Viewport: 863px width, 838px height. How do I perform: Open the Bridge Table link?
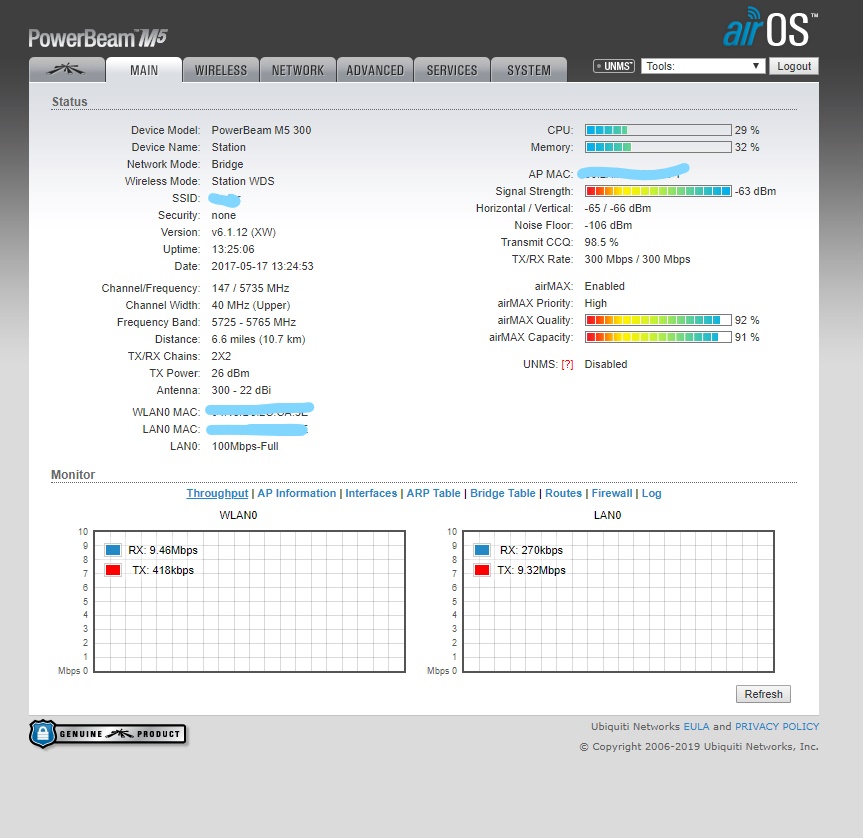coord(502,493)
